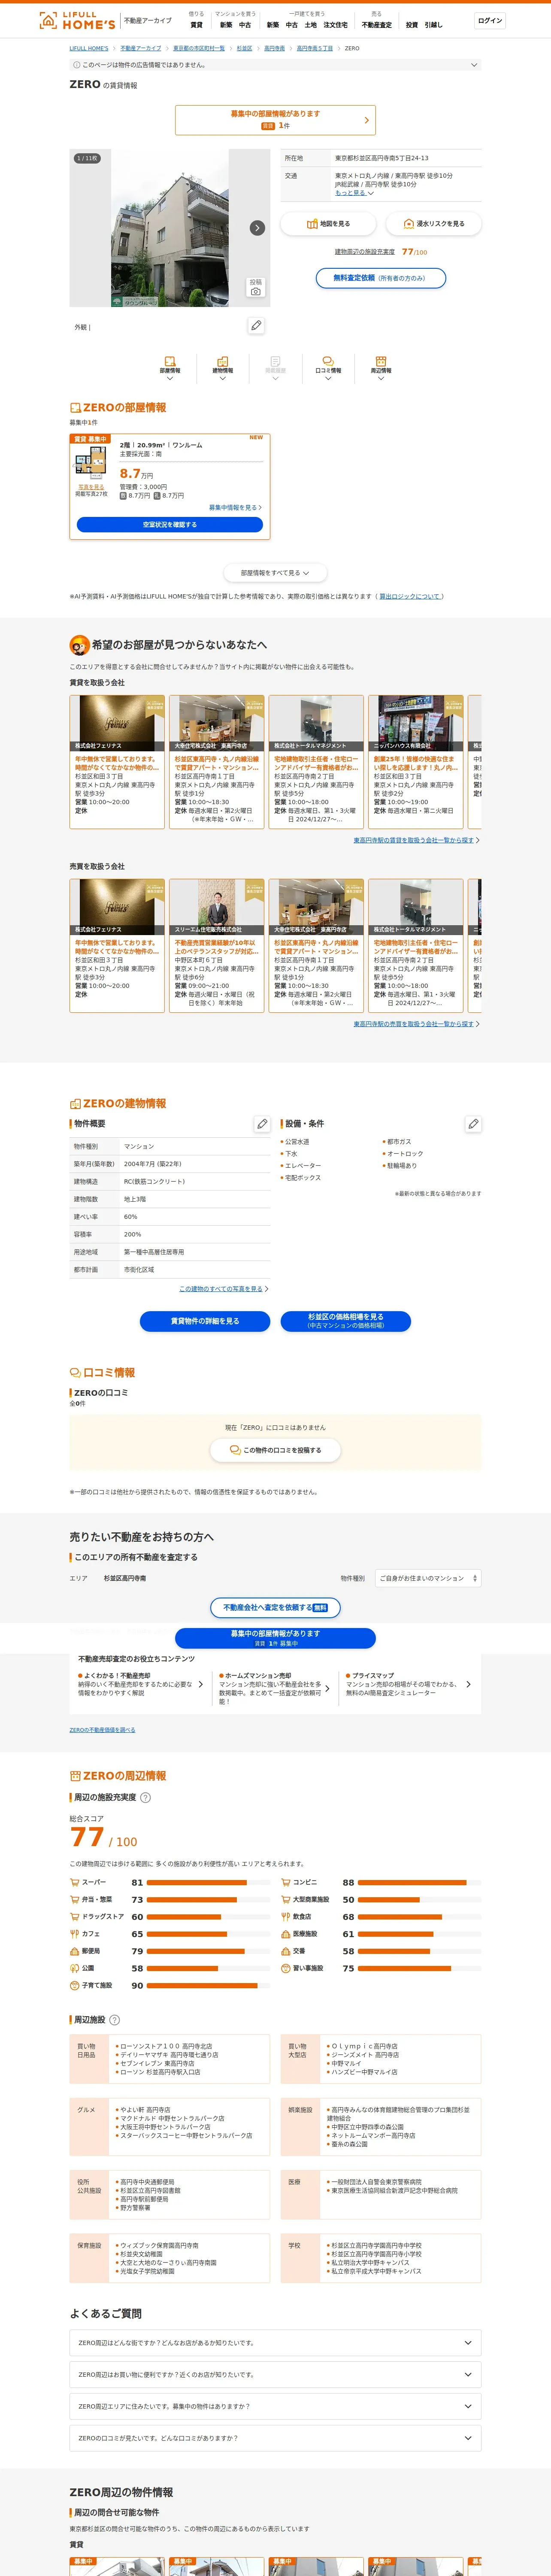Open ニッパンハウス rental company card
This screenshot has width=551, height=2576.
[416, 762]
